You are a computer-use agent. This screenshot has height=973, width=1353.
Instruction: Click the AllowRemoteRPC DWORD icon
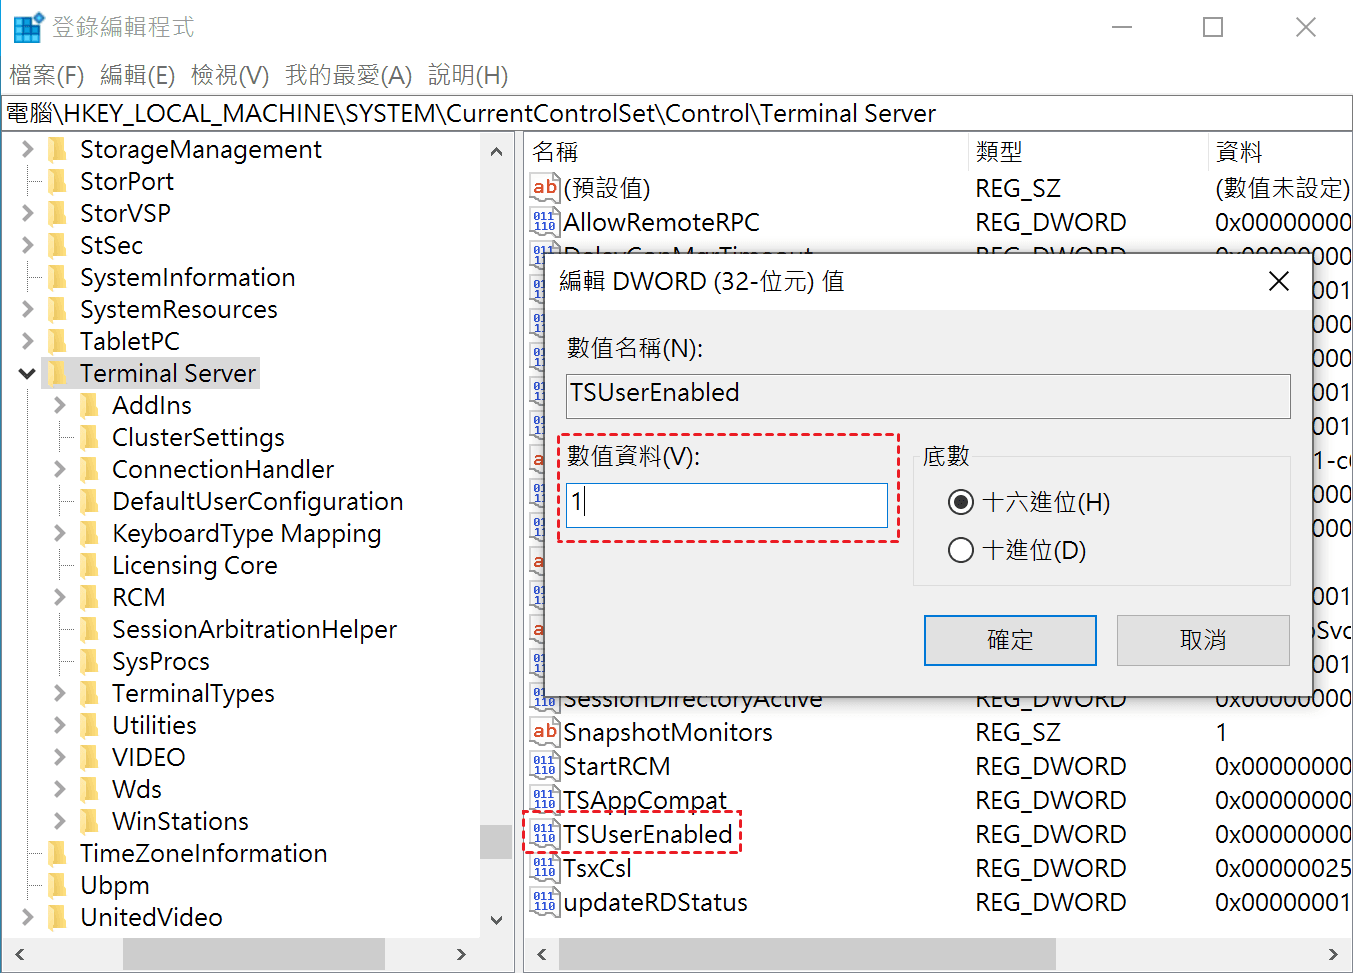coord(544,222)
